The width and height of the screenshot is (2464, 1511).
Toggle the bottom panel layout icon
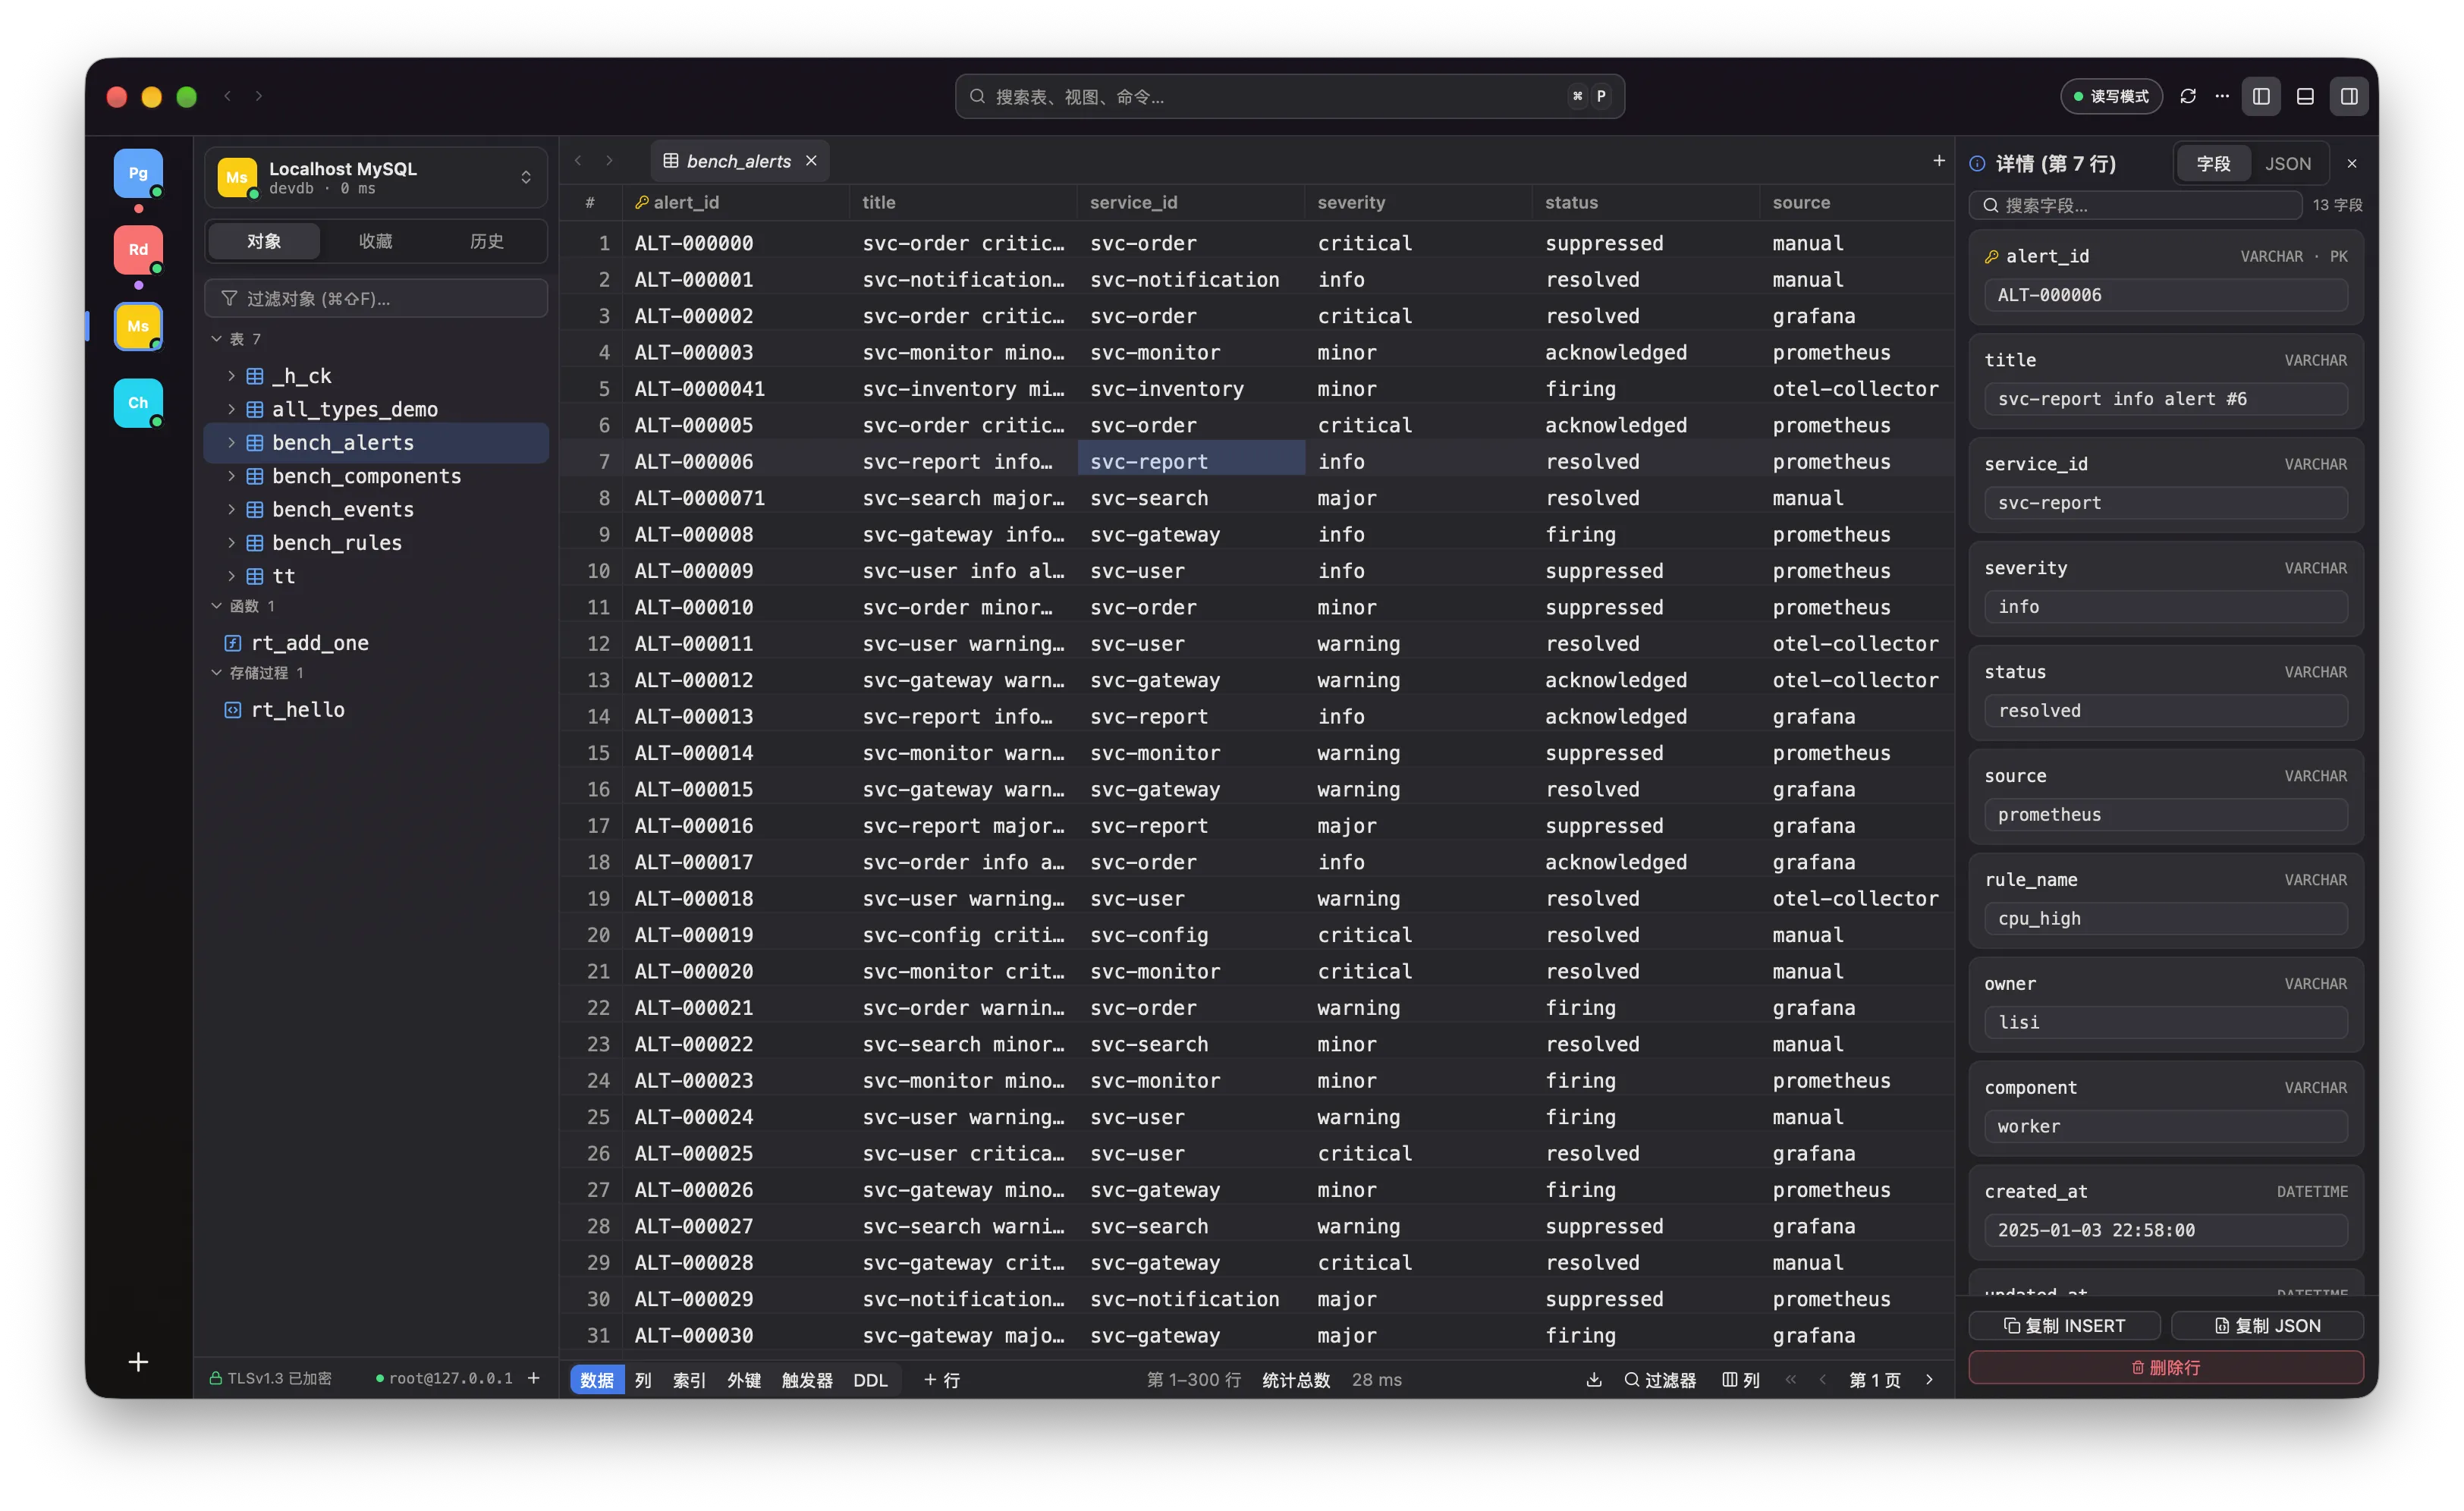pos(2305,96)
